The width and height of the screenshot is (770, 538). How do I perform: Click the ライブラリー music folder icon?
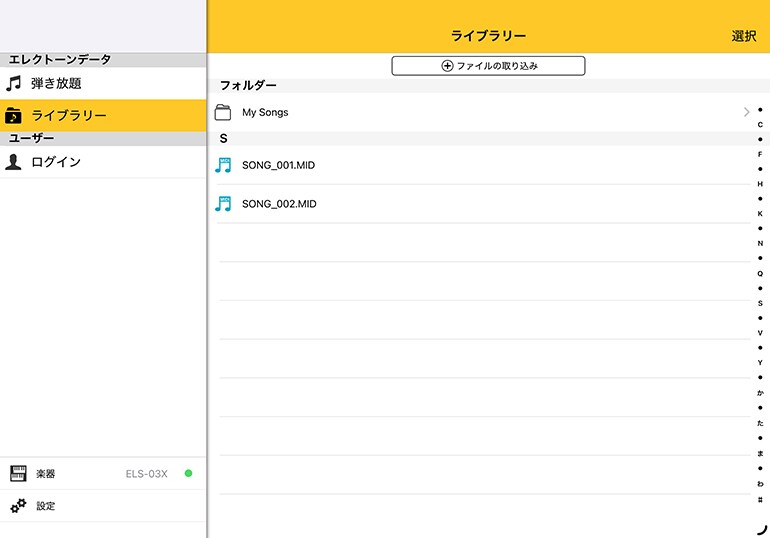coord(13,115)
